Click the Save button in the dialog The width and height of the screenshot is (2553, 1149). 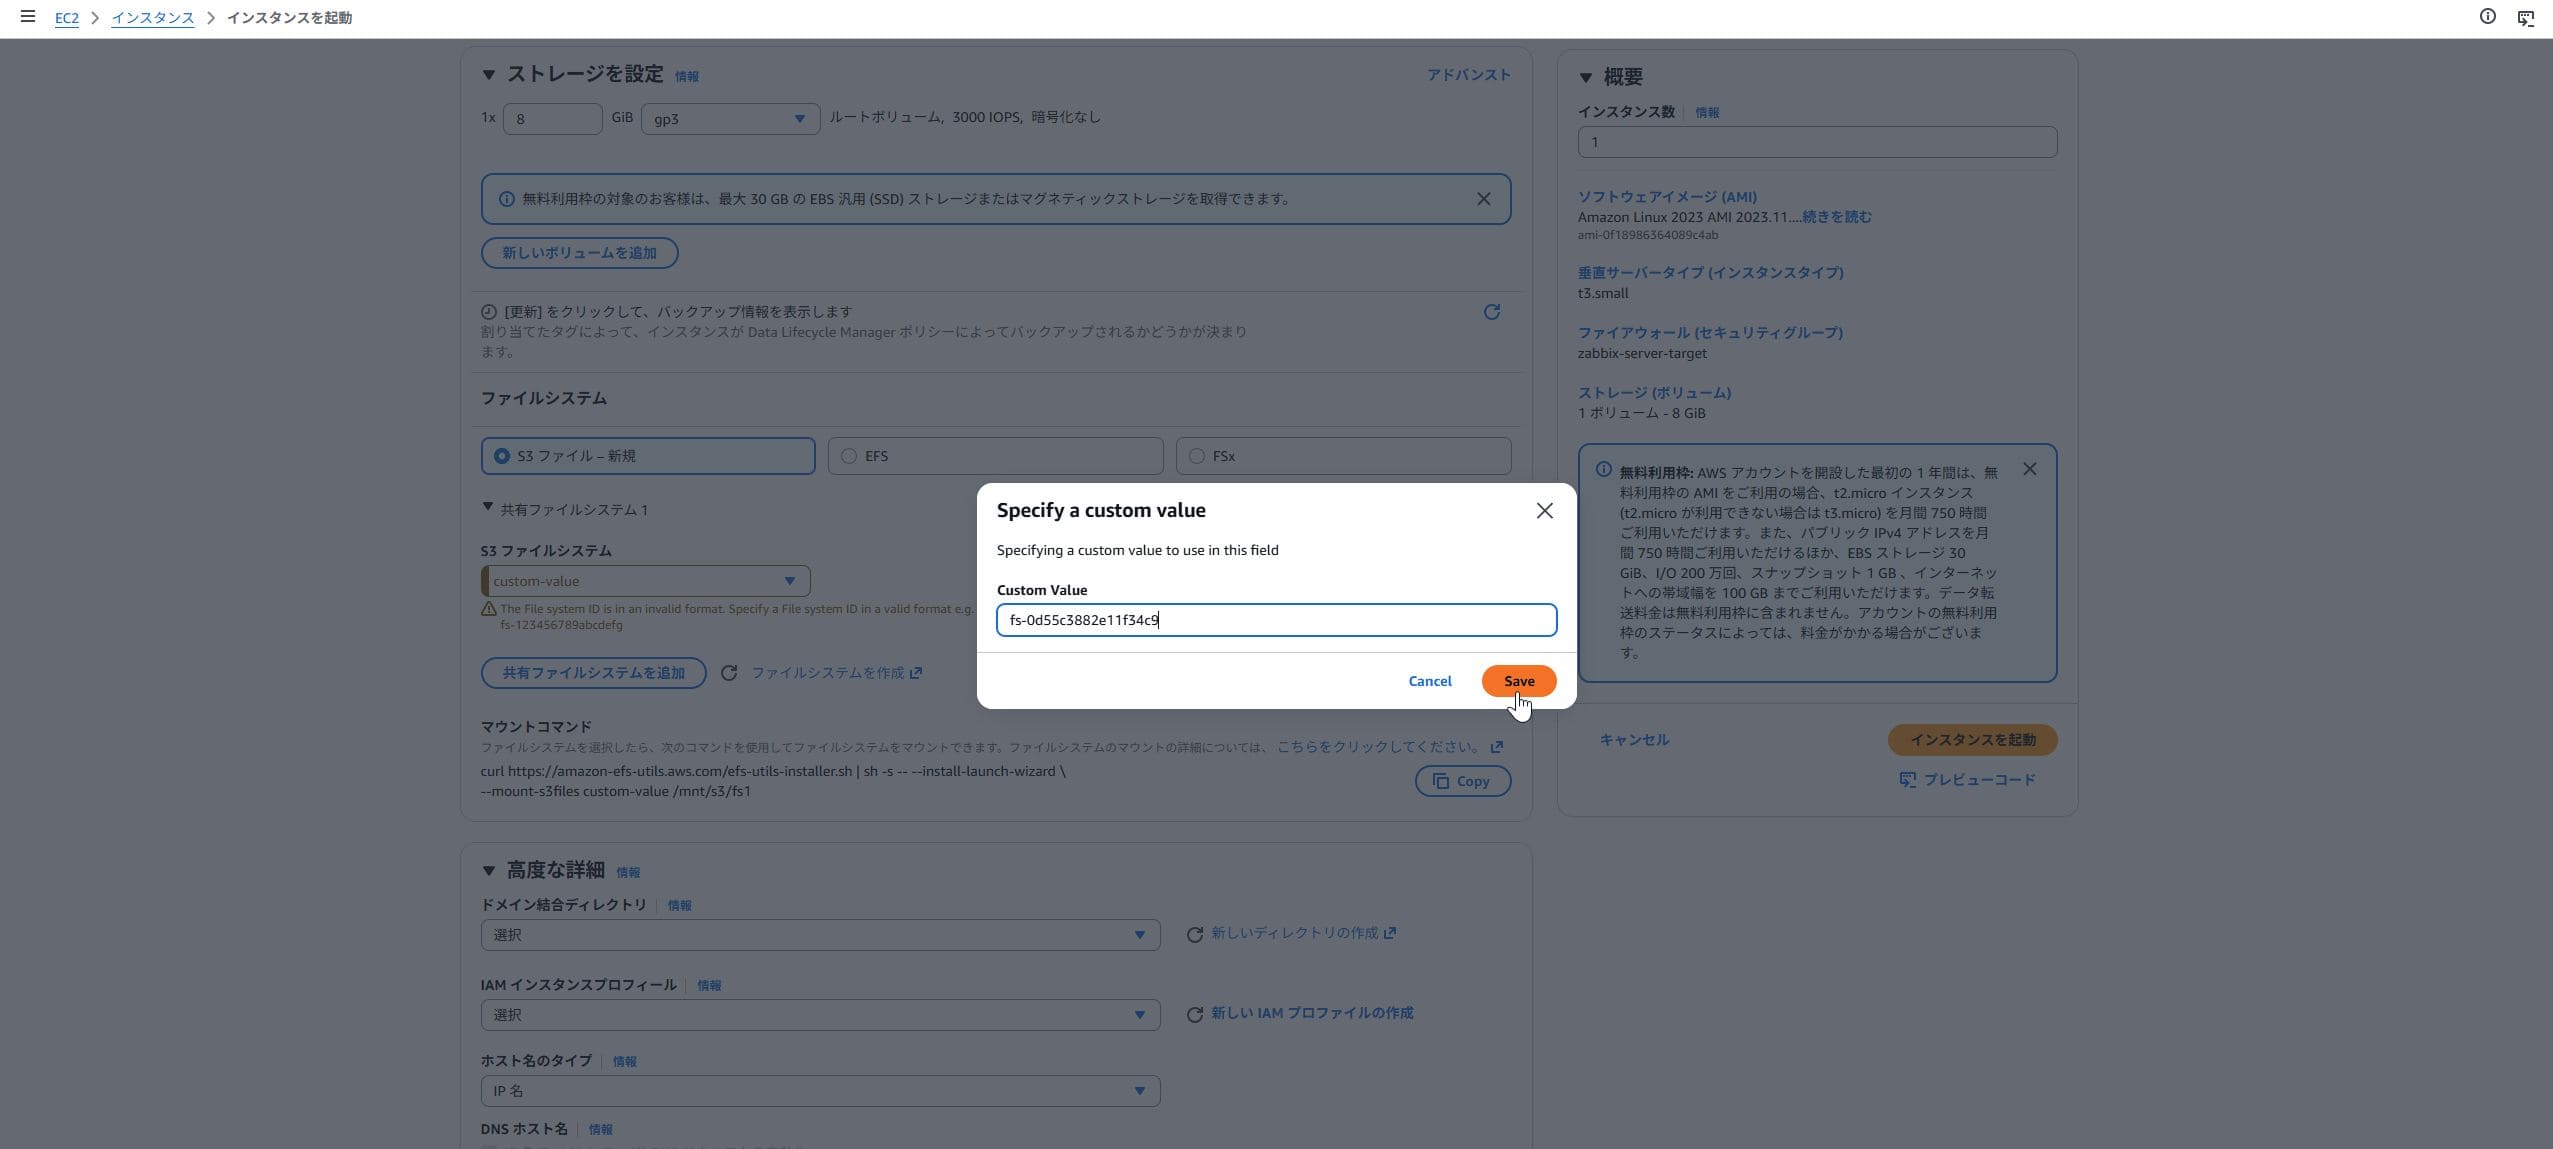click(1518, 681)
